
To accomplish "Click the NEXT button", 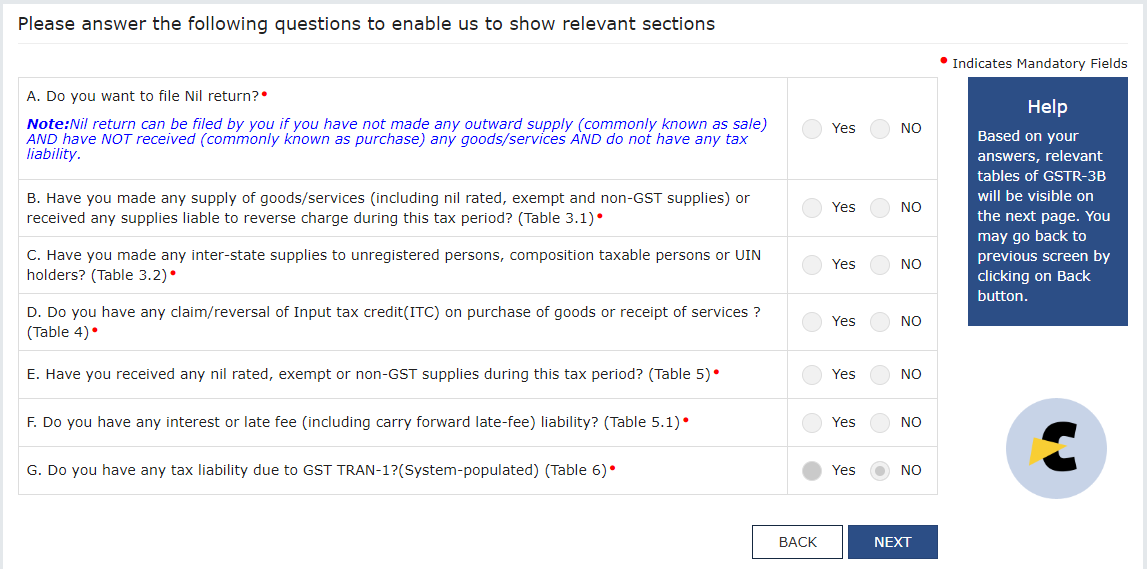I will pyautogui.click(x=892, y=542).
